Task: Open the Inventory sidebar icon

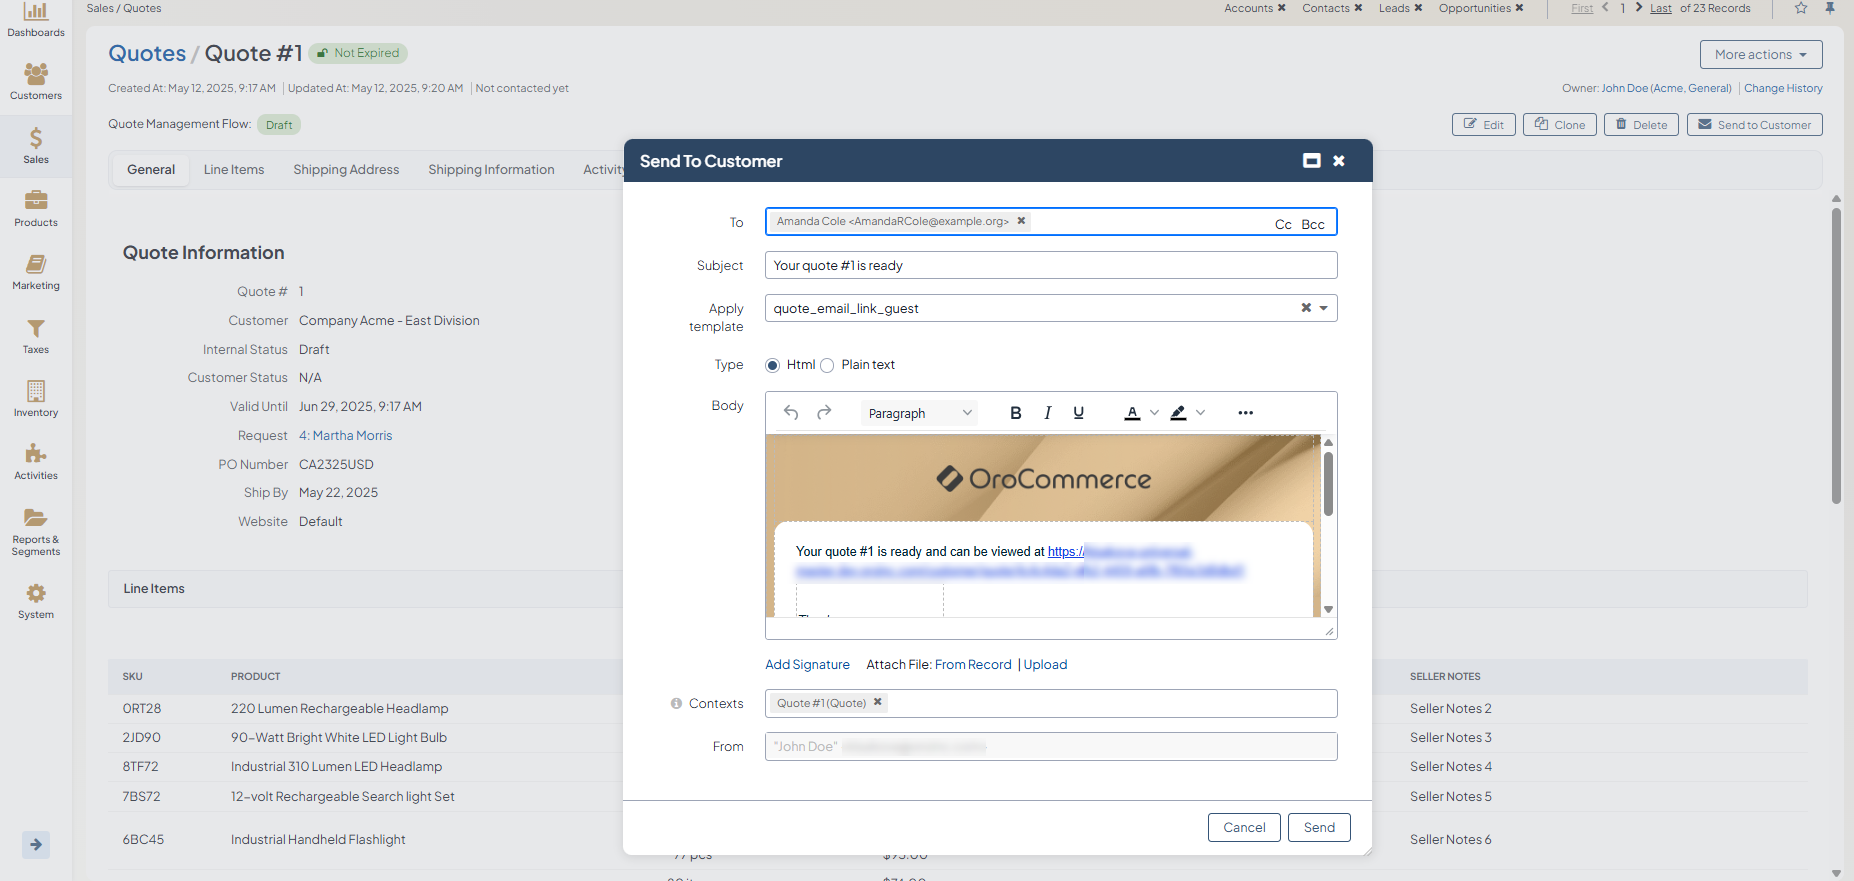Action: coord(36,398)
